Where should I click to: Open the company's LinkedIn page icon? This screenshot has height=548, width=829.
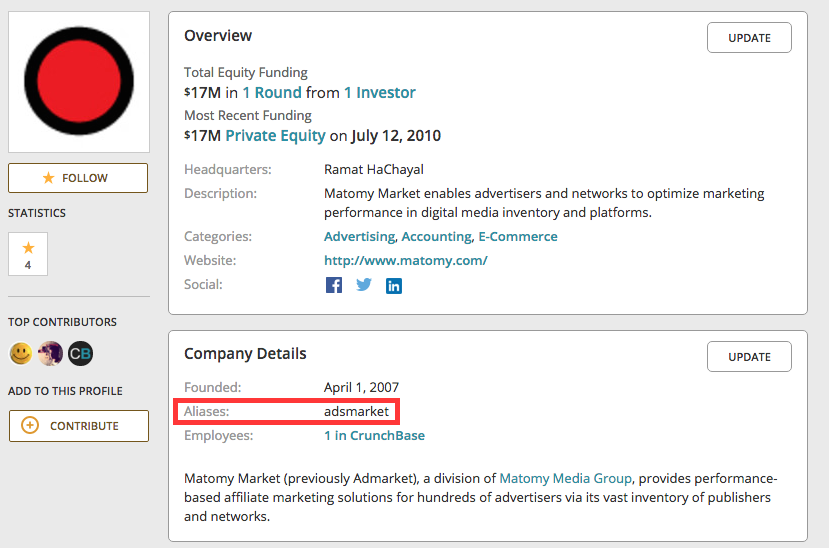tap(394, 286)
